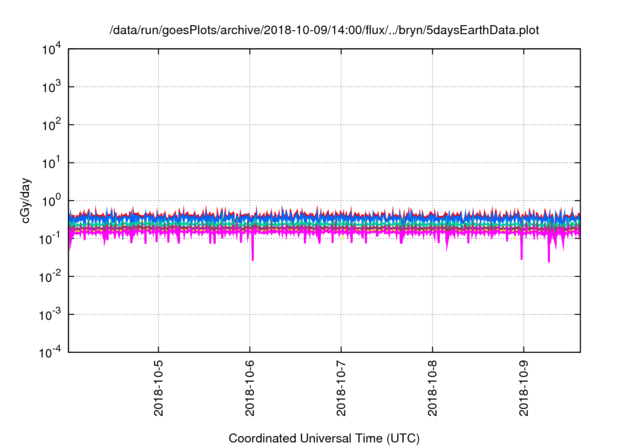Image resolution: width=640 pixels, height=448 pixels.
Task: Click the 10^2 y-axis tick label
Action: (x=51, y=125)
